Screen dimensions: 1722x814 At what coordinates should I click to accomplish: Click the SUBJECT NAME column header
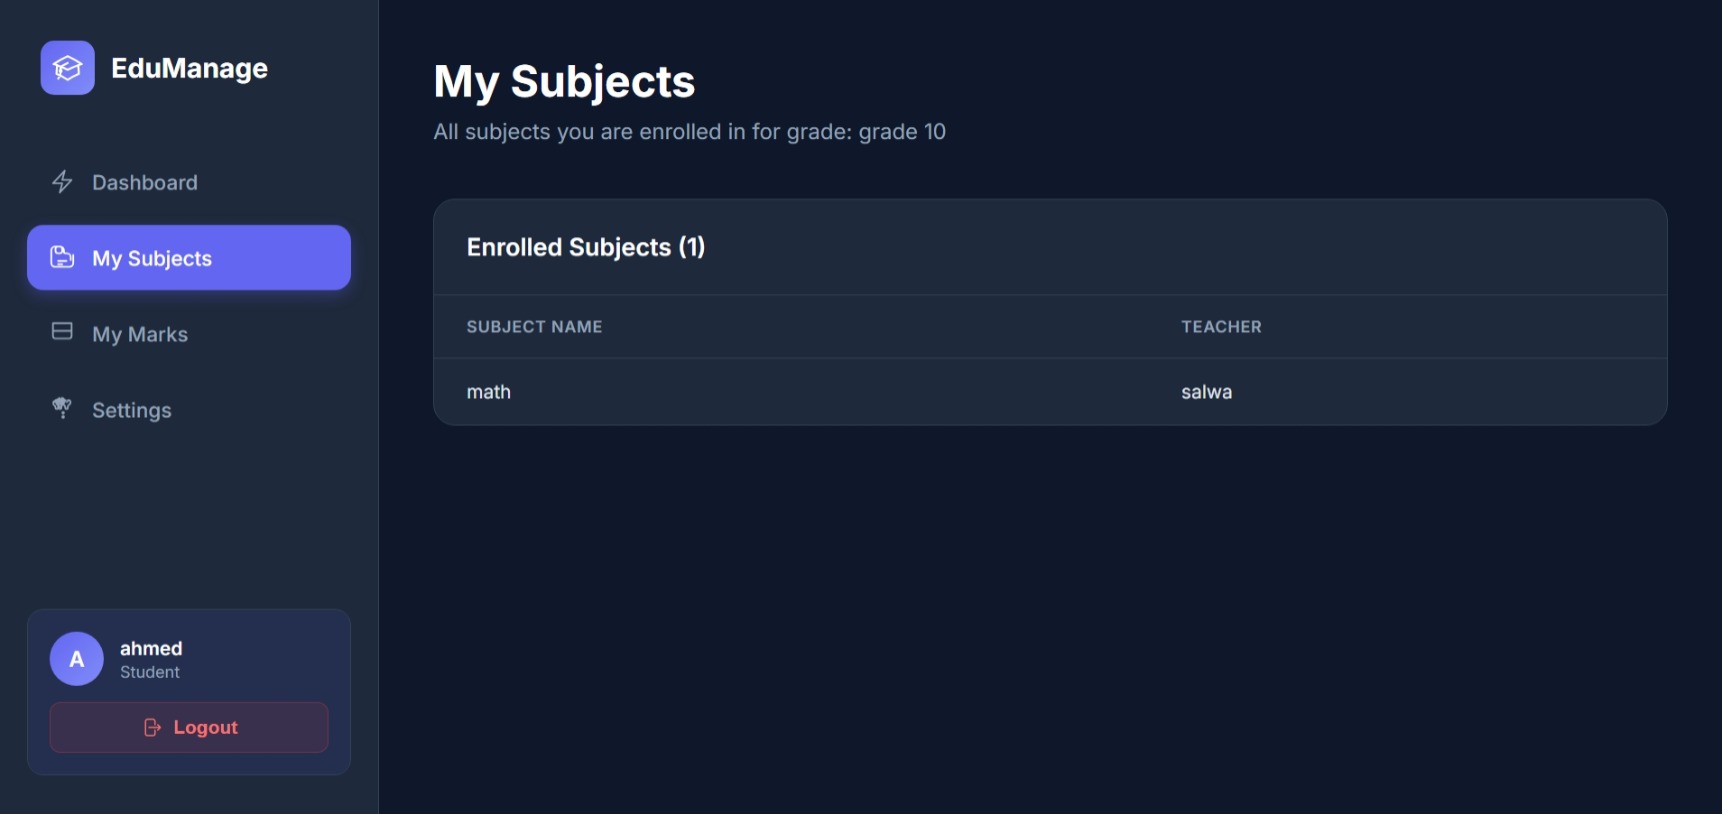[x=534, y=327]
